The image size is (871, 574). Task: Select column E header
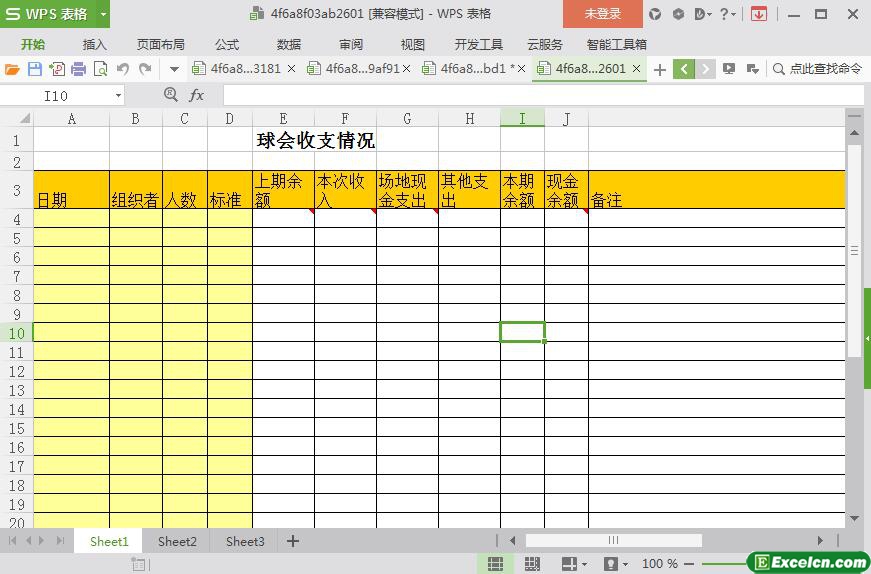point(283,118)
